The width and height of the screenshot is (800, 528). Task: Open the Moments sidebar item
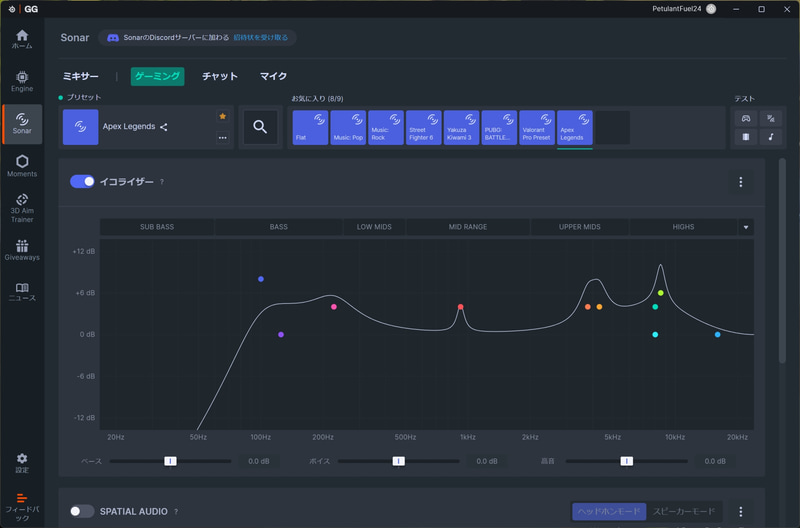tap(22, 166)
